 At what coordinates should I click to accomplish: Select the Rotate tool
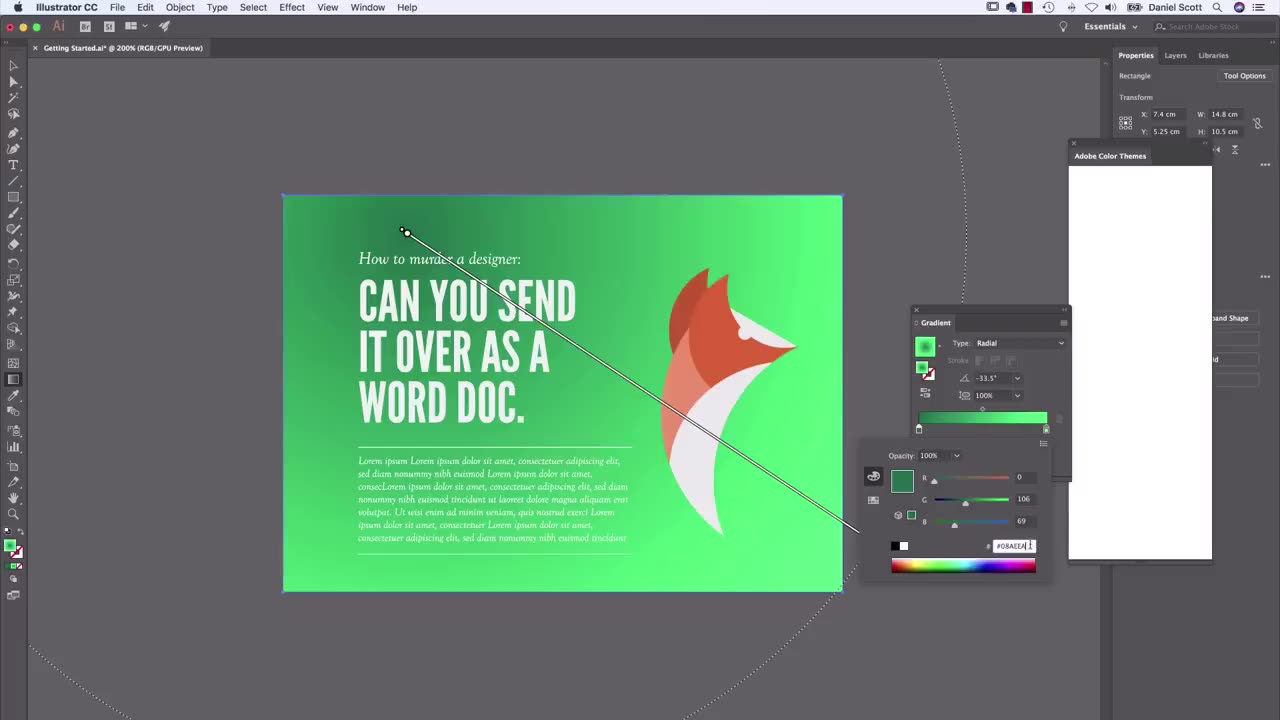pyautogui.click(x=13, y=263)
